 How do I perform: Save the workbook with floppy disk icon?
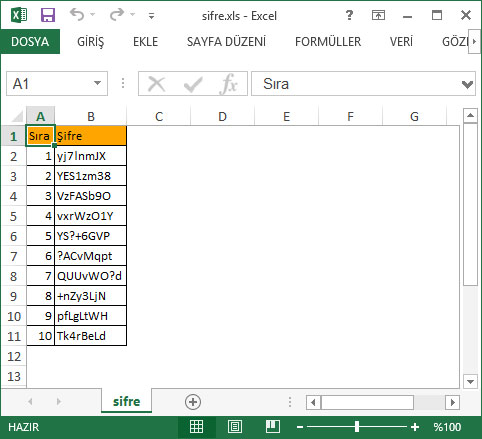click(48, 15)
